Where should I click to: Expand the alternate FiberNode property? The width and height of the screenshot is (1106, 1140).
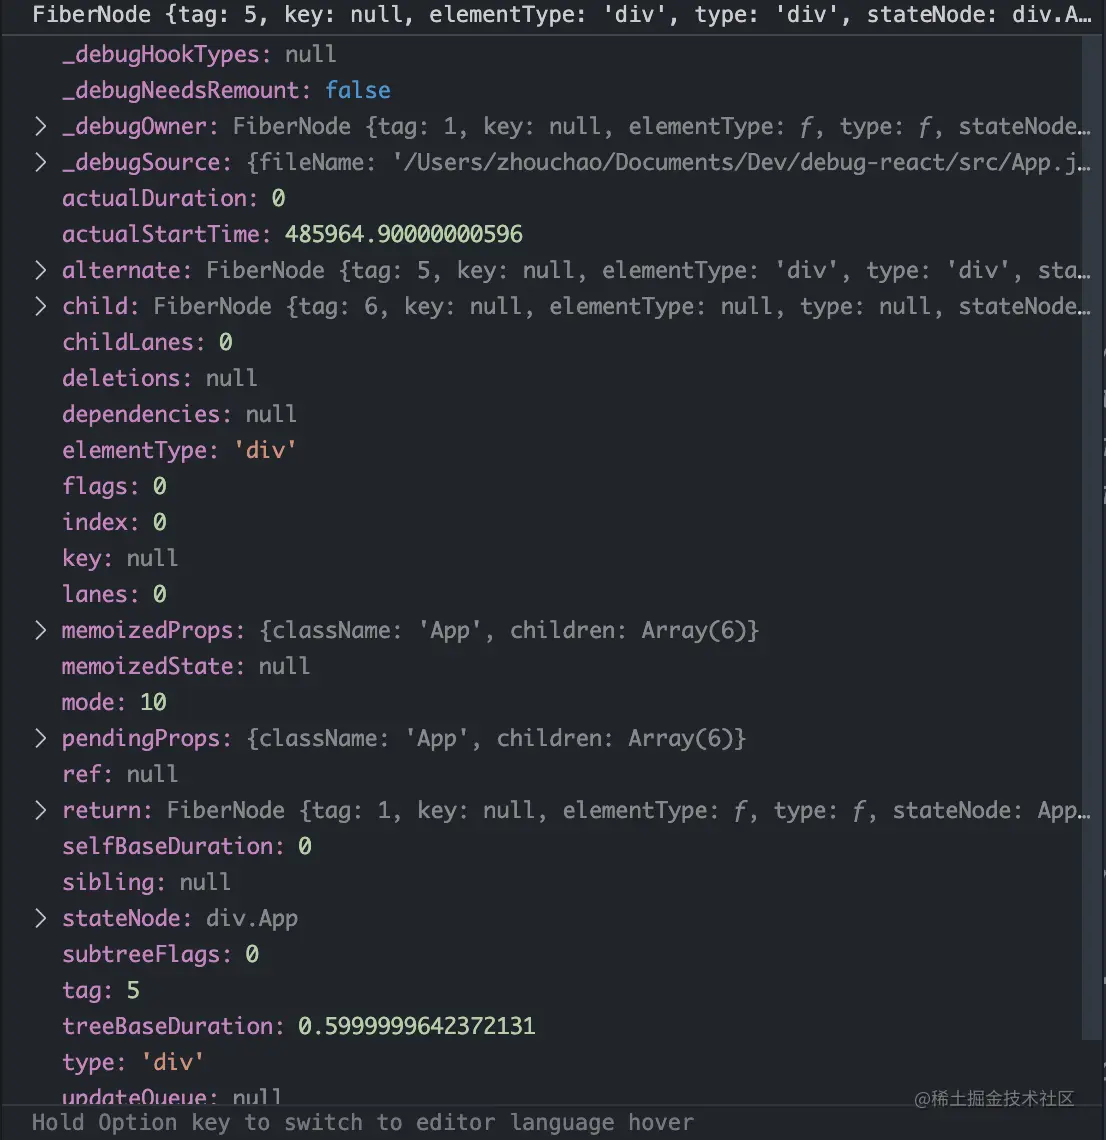[41, 270]
